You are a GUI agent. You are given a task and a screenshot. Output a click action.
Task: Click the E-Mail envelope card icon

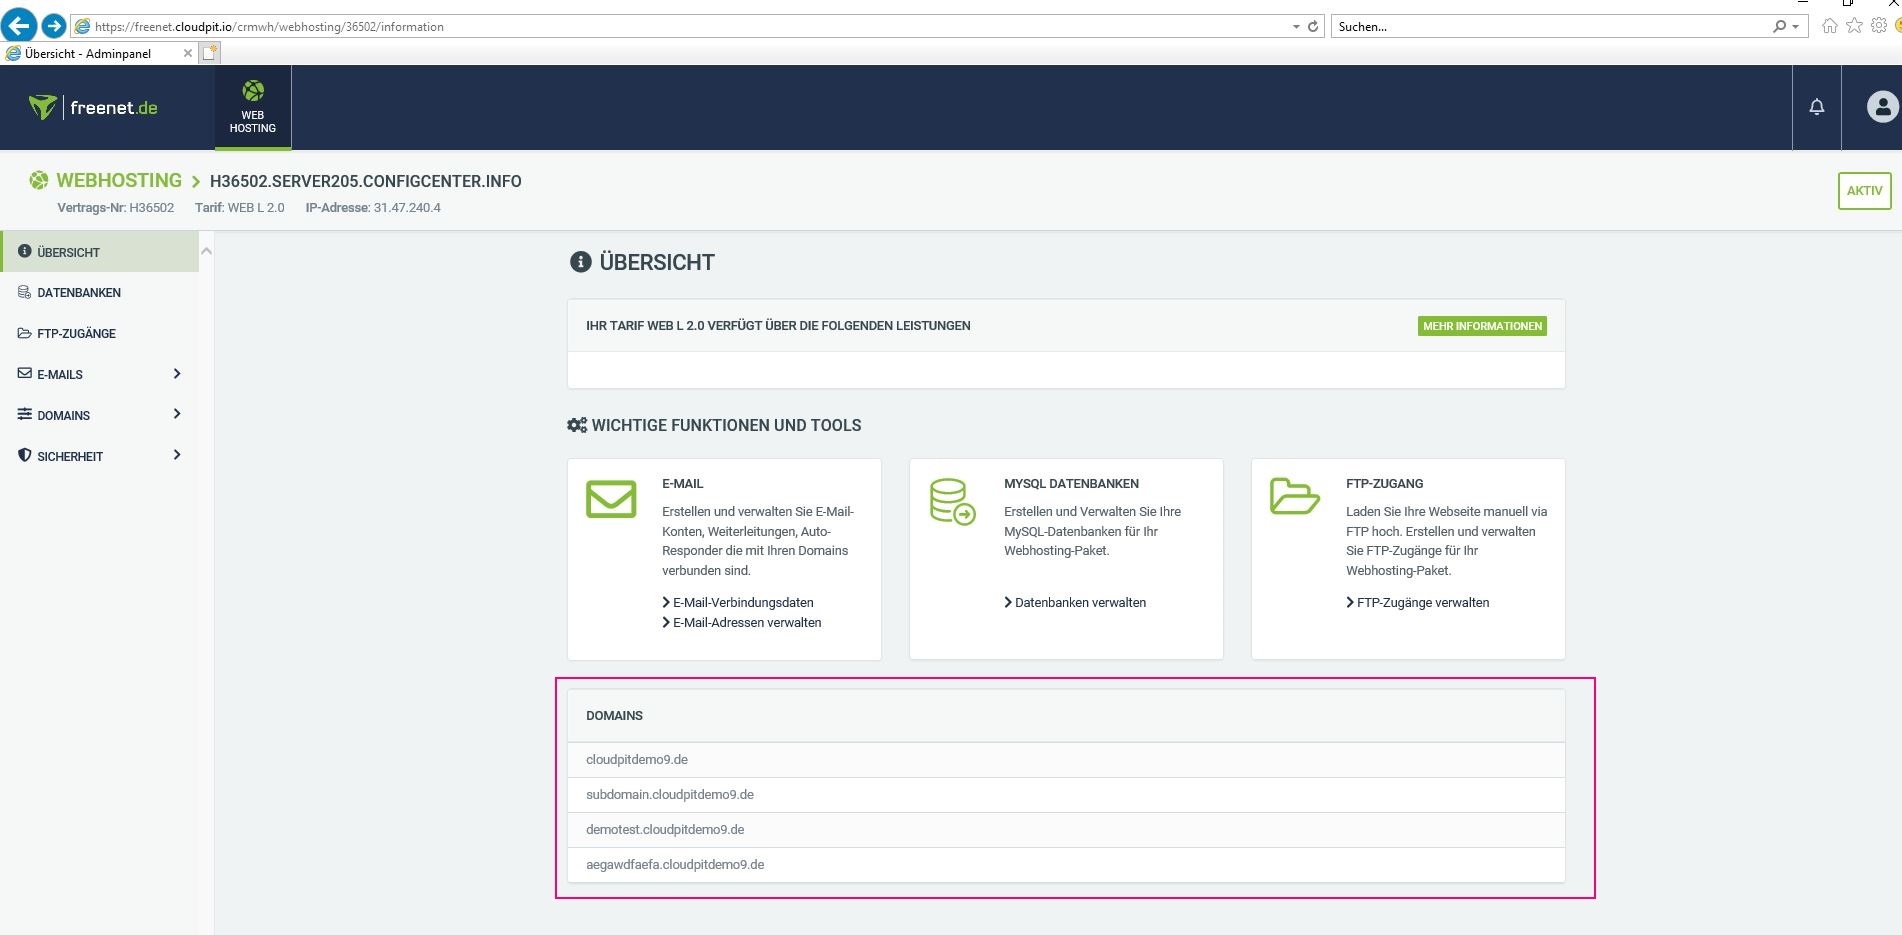point(610,498)
